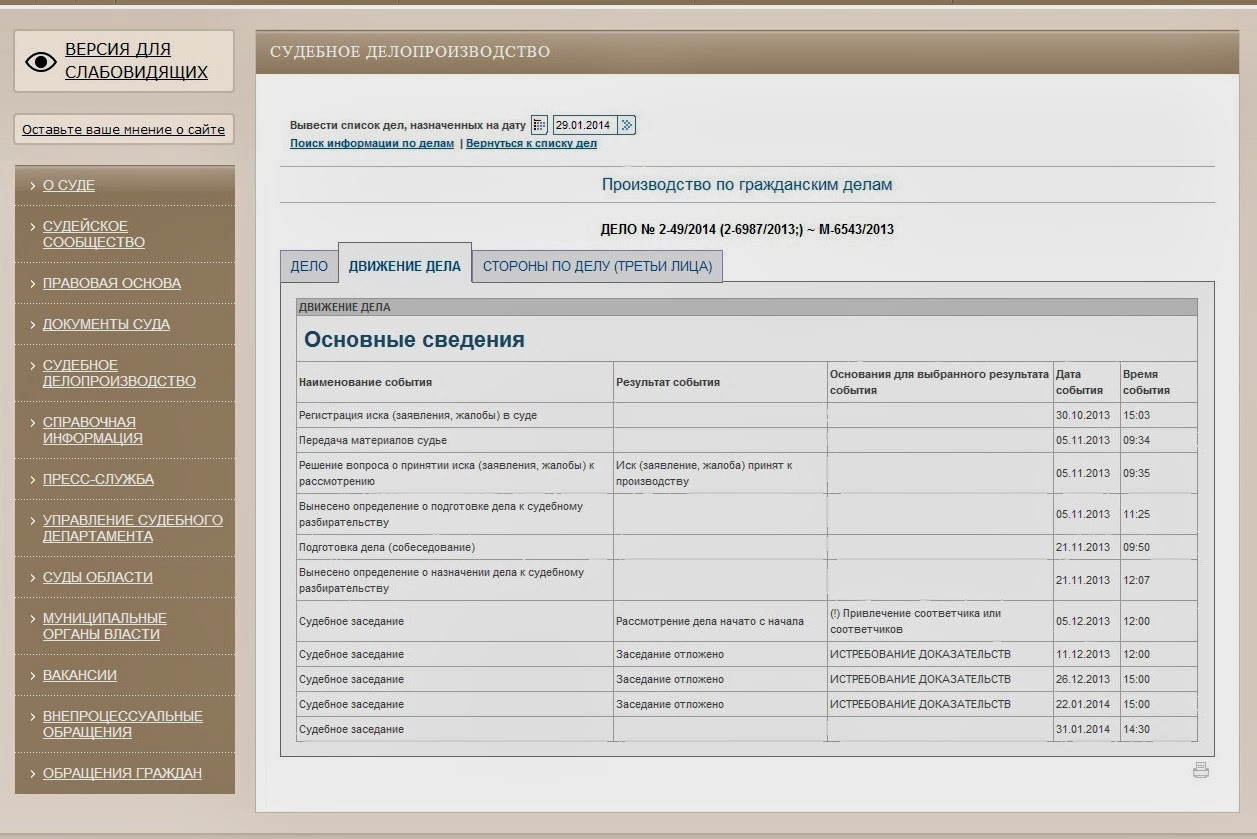Open СУДЫ ОБЛАСТИ menu item
The width and height of the screenshot is (1257, 839).
(x=98, y=577)
